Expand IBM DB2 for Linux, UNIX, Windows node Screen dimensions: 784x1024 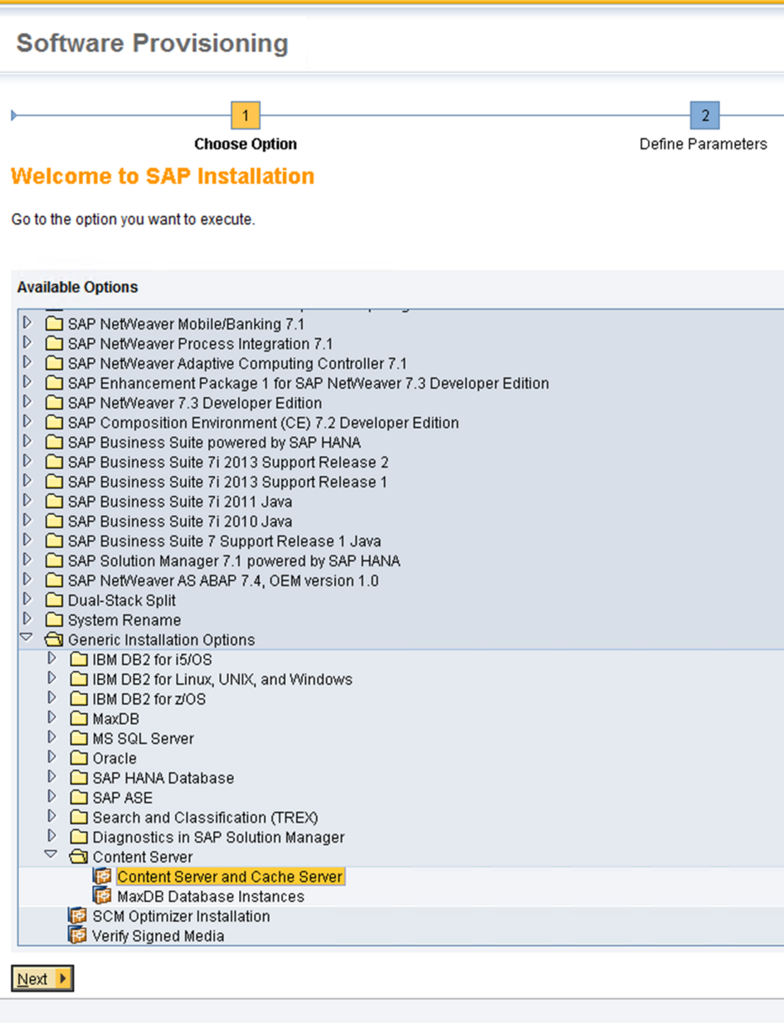click(52, 678)
